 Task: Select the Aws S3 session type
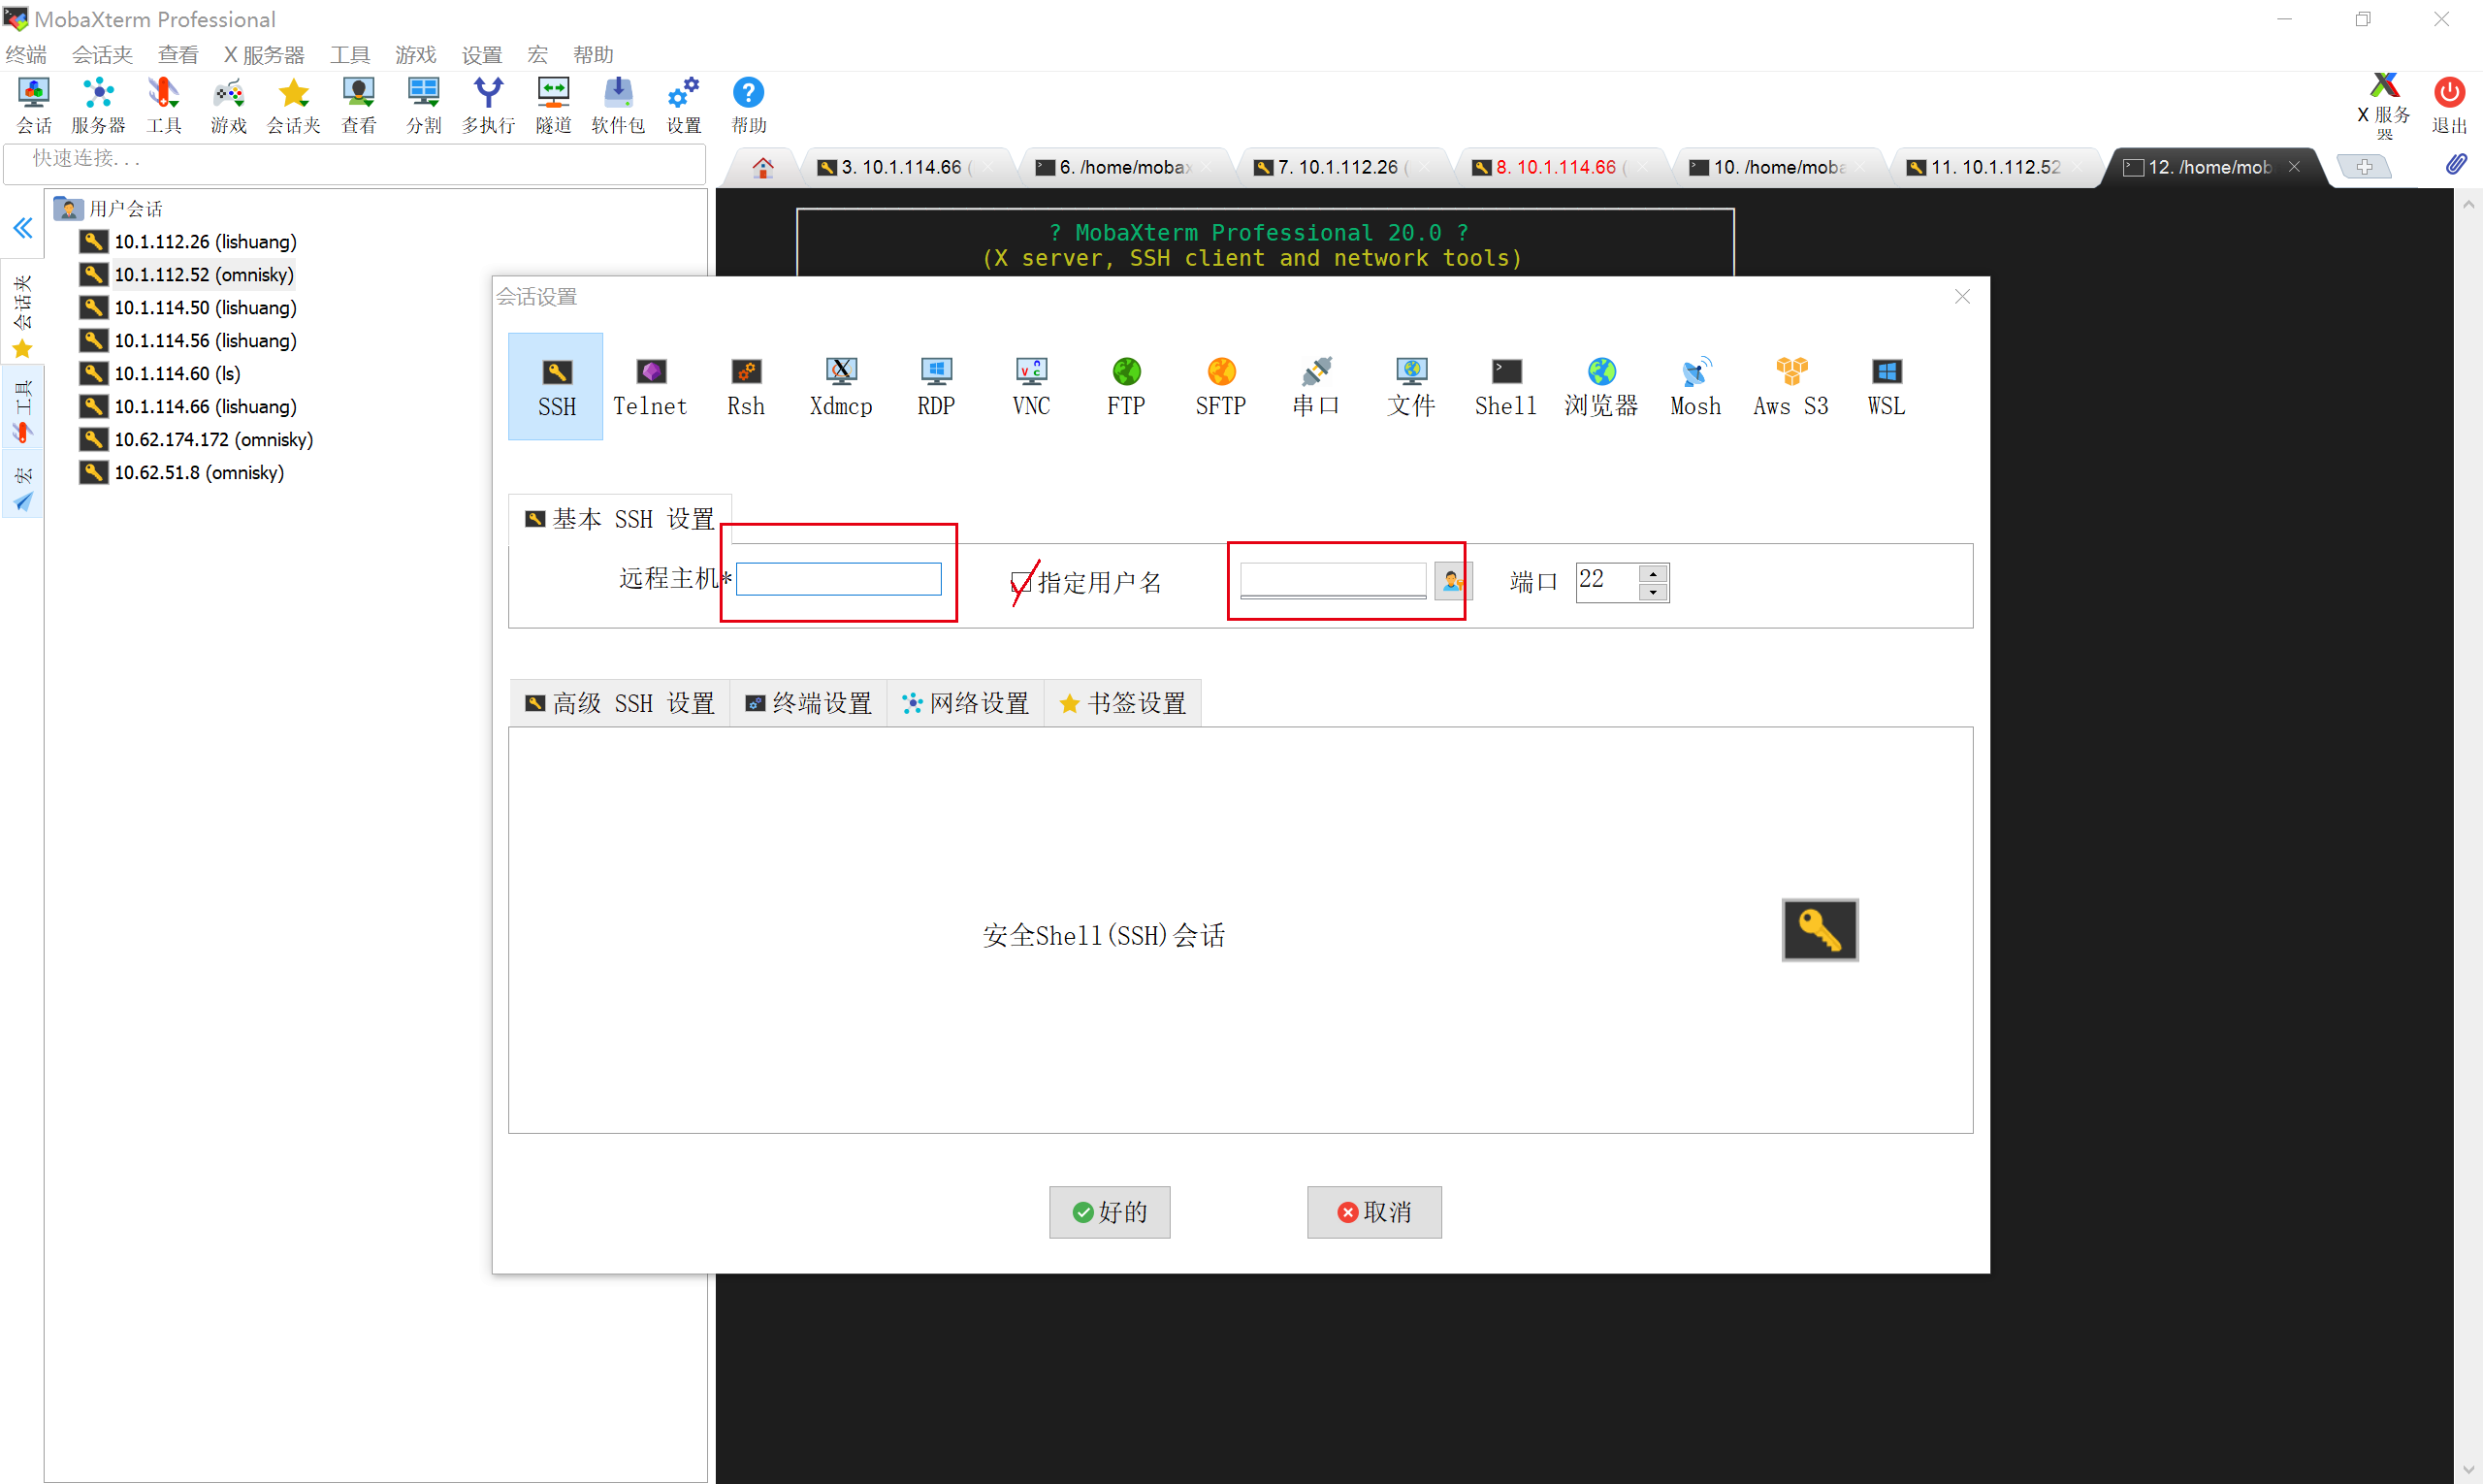(x=1791, y=386)
